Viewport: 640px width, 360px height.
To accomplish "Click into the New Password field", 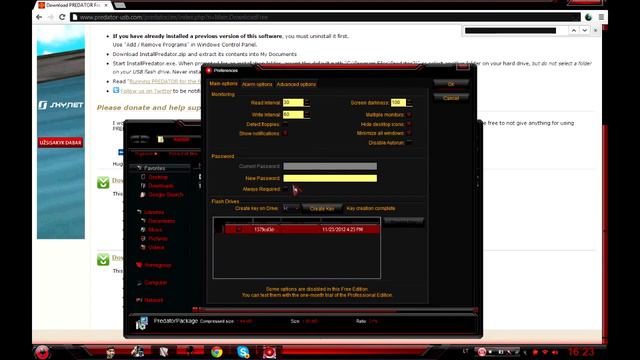I will 330,178.
